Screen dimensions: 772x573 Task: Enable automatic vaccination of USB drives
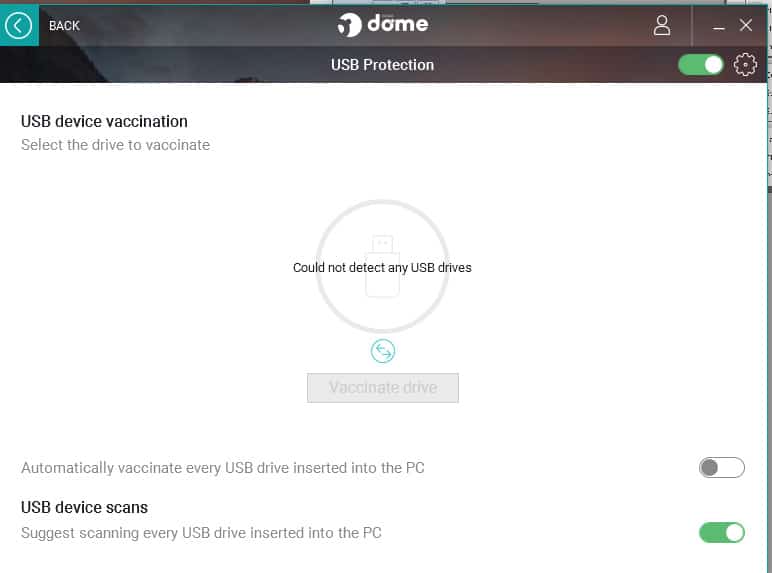pos(721,468)
